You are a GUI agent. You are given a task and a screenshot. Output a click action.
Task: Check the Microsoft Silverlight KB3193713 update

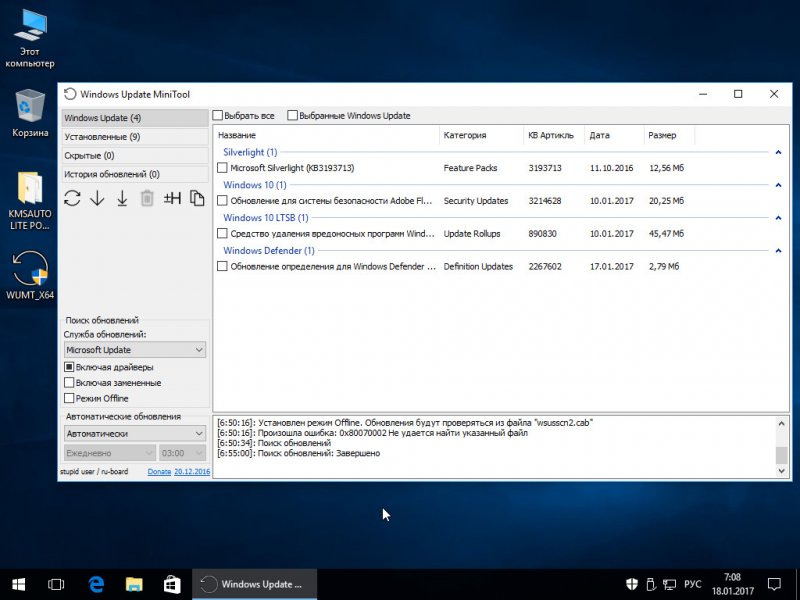tap(222, 168)
